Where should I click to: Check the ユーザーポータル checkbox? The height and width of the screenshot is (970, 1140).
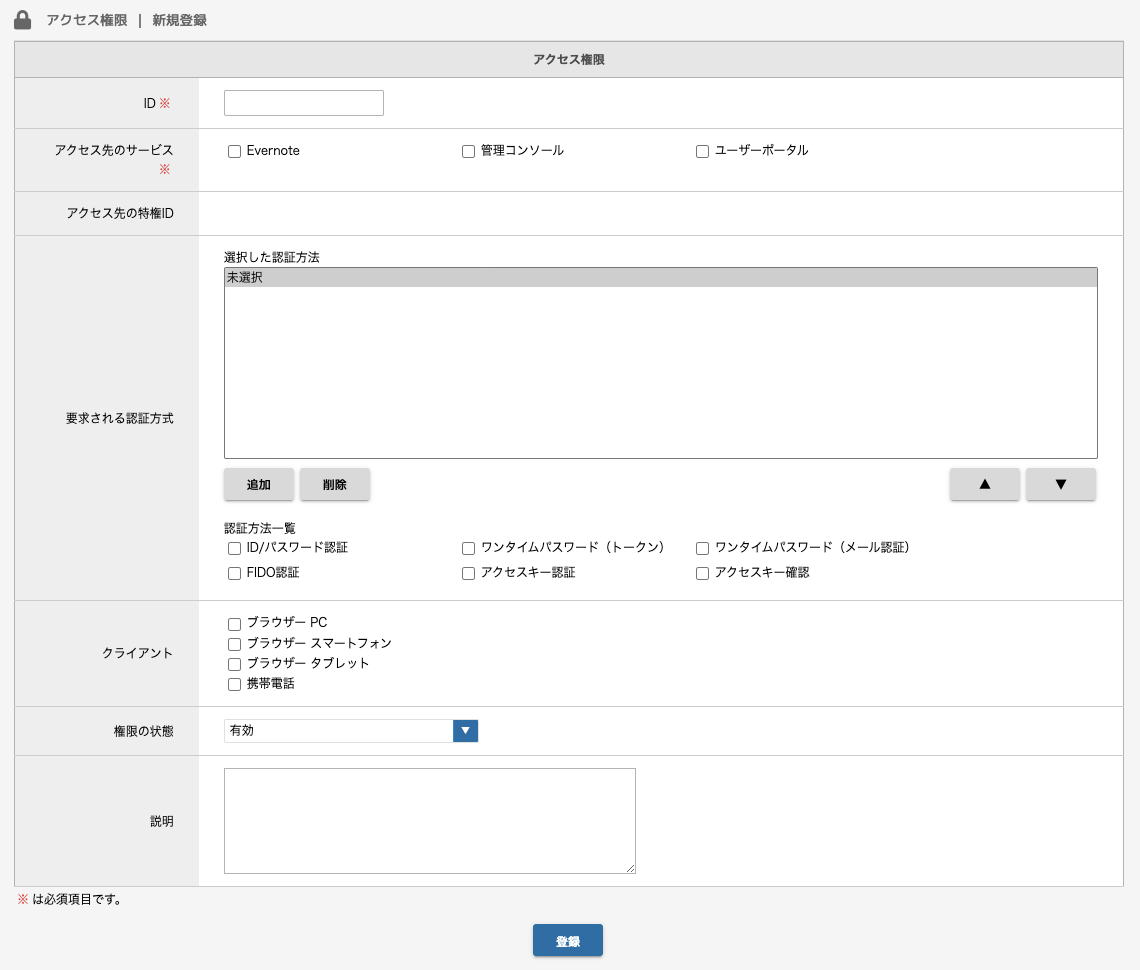702,151
